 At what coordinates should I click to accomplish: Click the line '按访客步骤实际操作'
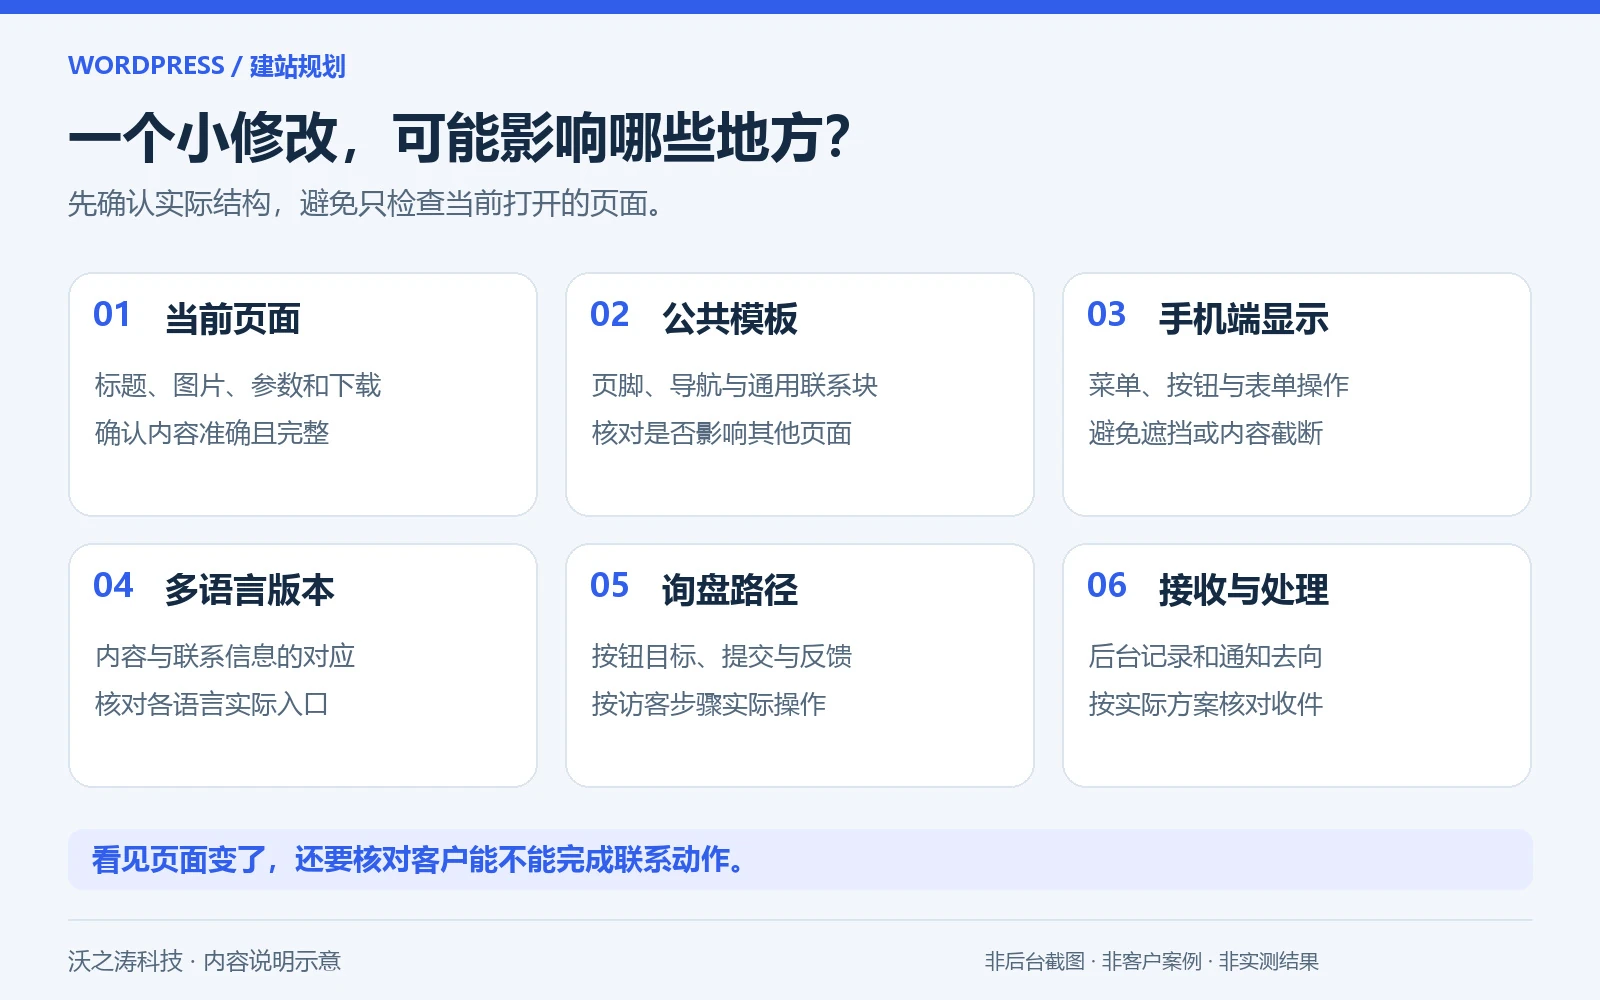click(x=709, y=704)
